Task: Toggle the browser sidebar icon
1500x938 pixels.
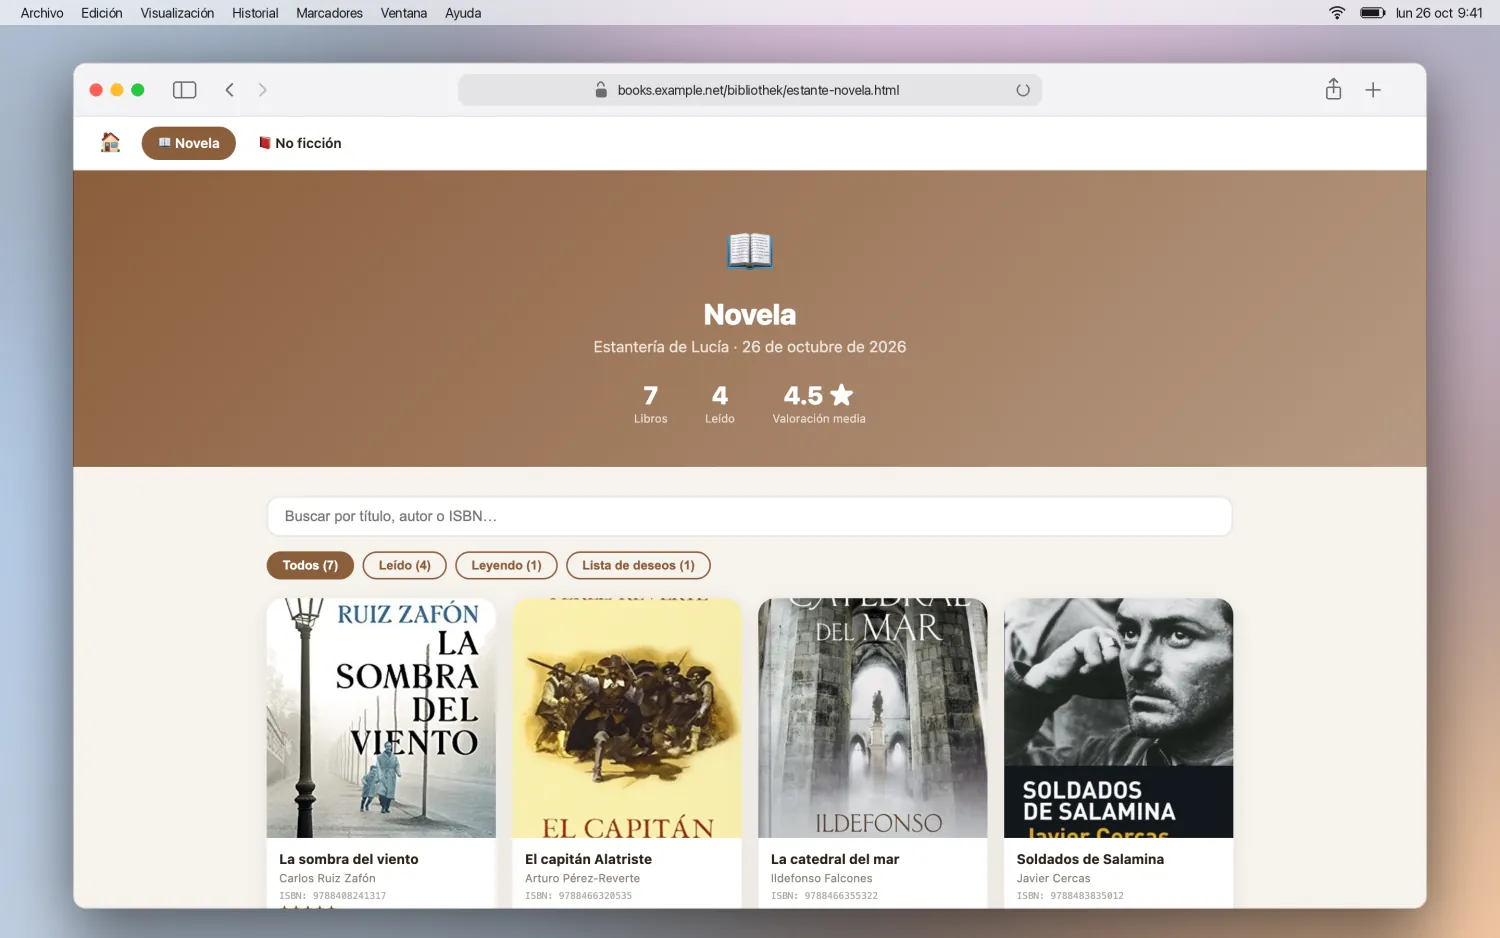Action: click(x=185, y=90)
